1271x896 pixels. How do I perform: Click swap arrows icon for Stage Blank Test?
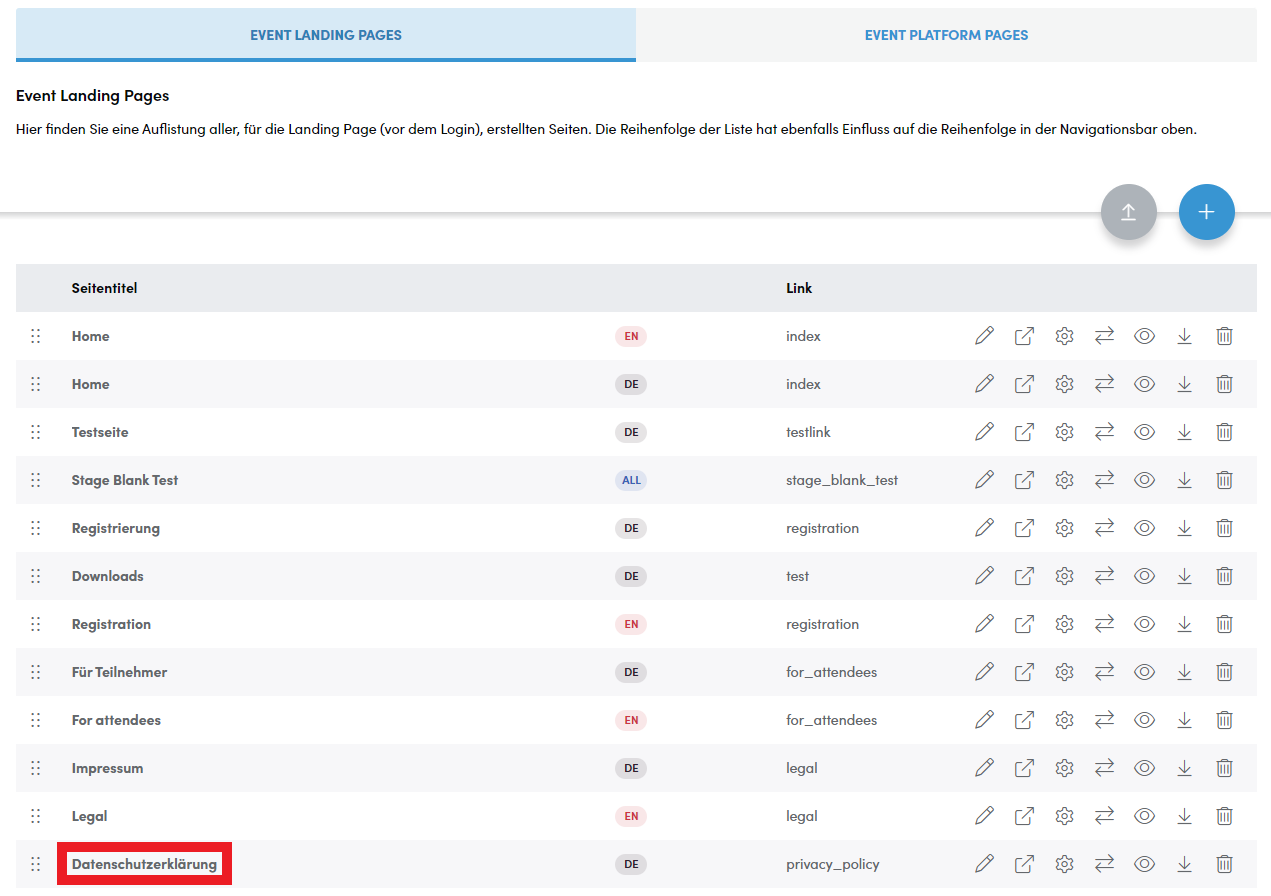pos(1104,480)
